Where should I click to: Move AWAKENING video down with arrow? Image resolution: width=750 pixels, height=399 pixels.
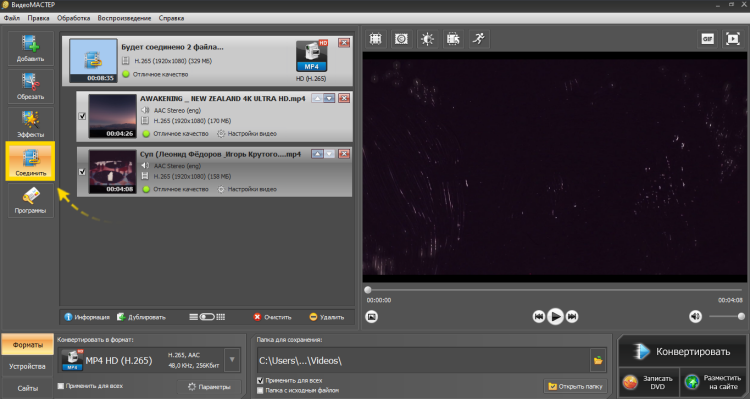point(329,99)
